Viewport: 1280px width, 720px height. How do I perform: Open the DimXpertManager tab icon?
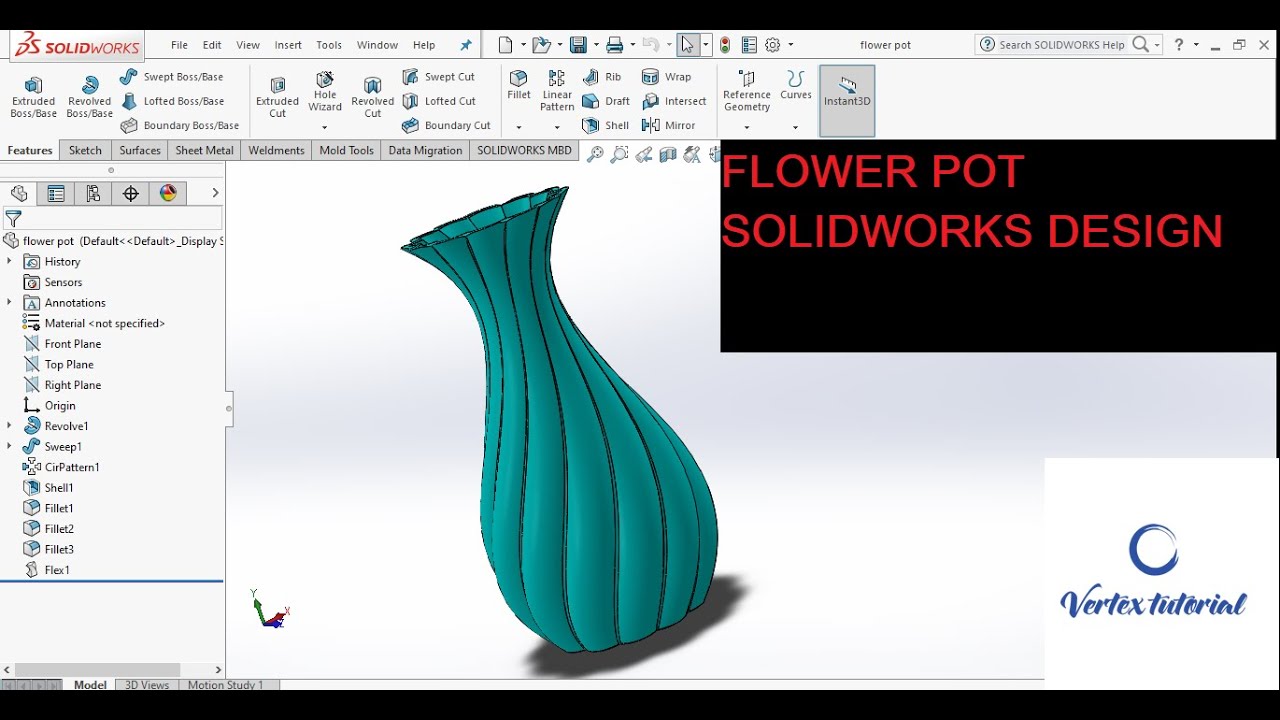pos(131,194)
